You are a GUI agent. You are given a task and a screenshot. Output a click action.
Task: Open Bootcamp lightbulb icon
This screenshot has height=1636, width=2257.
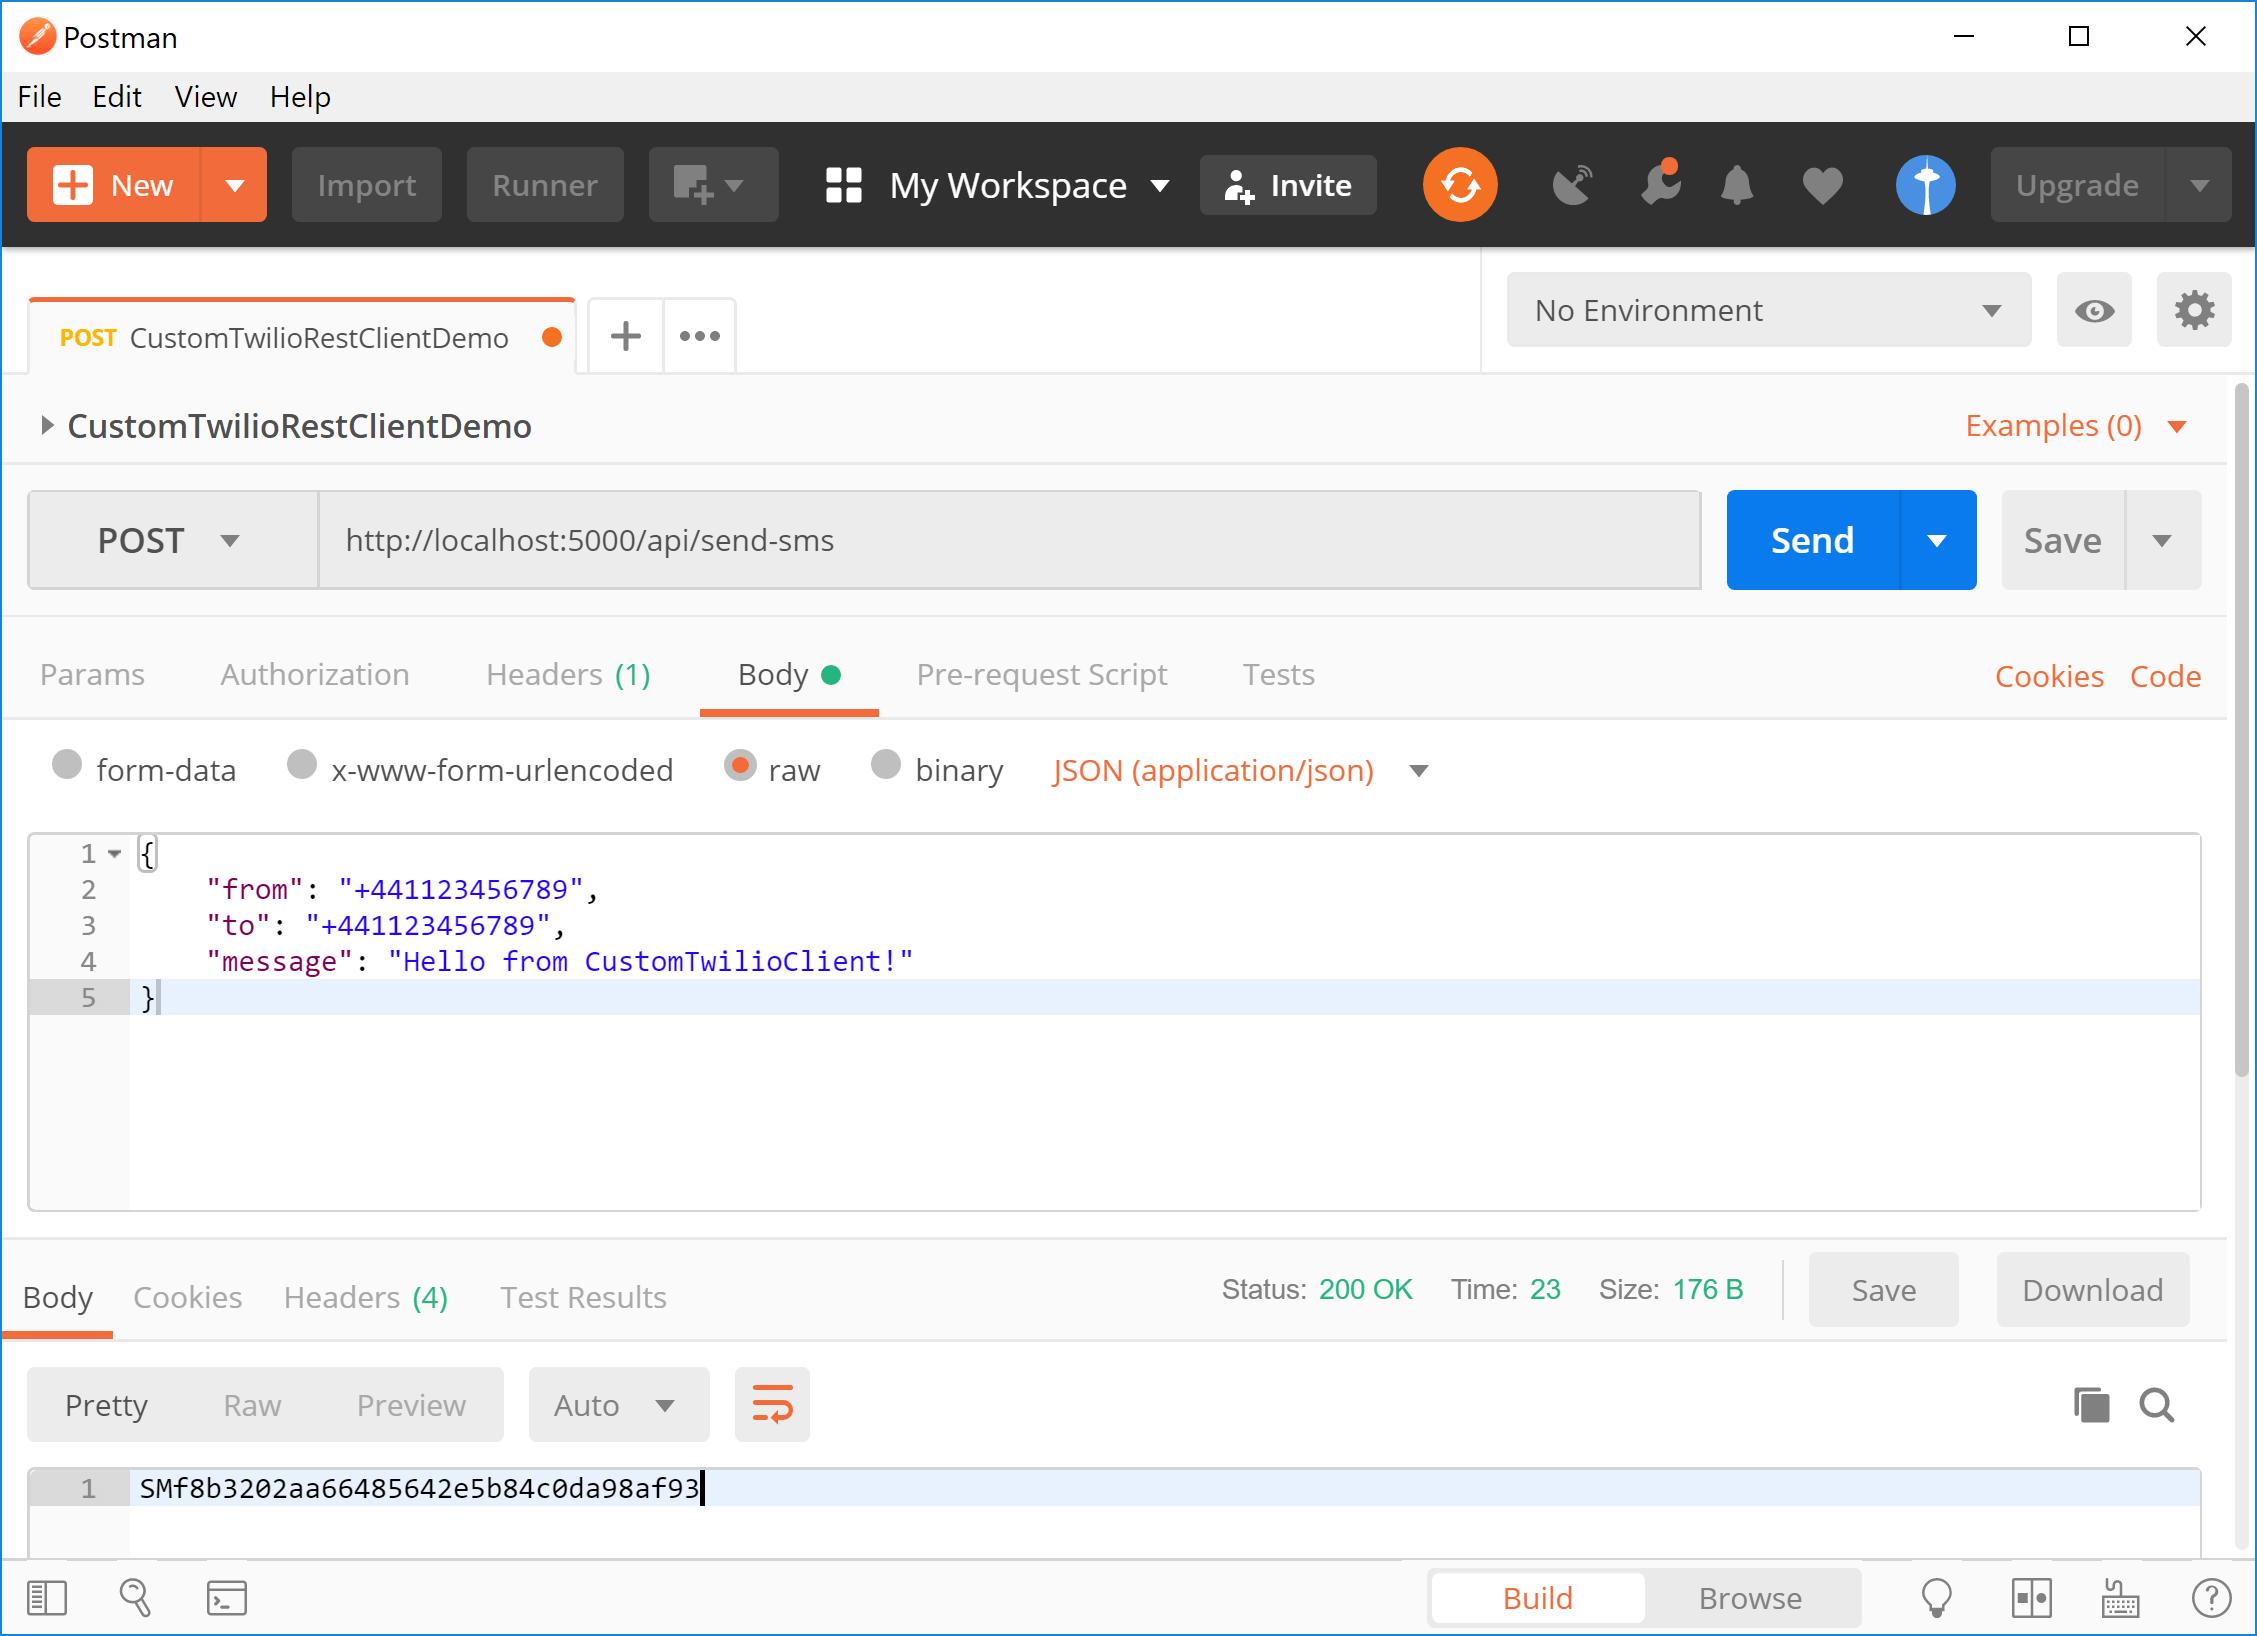point(1937,1598)
